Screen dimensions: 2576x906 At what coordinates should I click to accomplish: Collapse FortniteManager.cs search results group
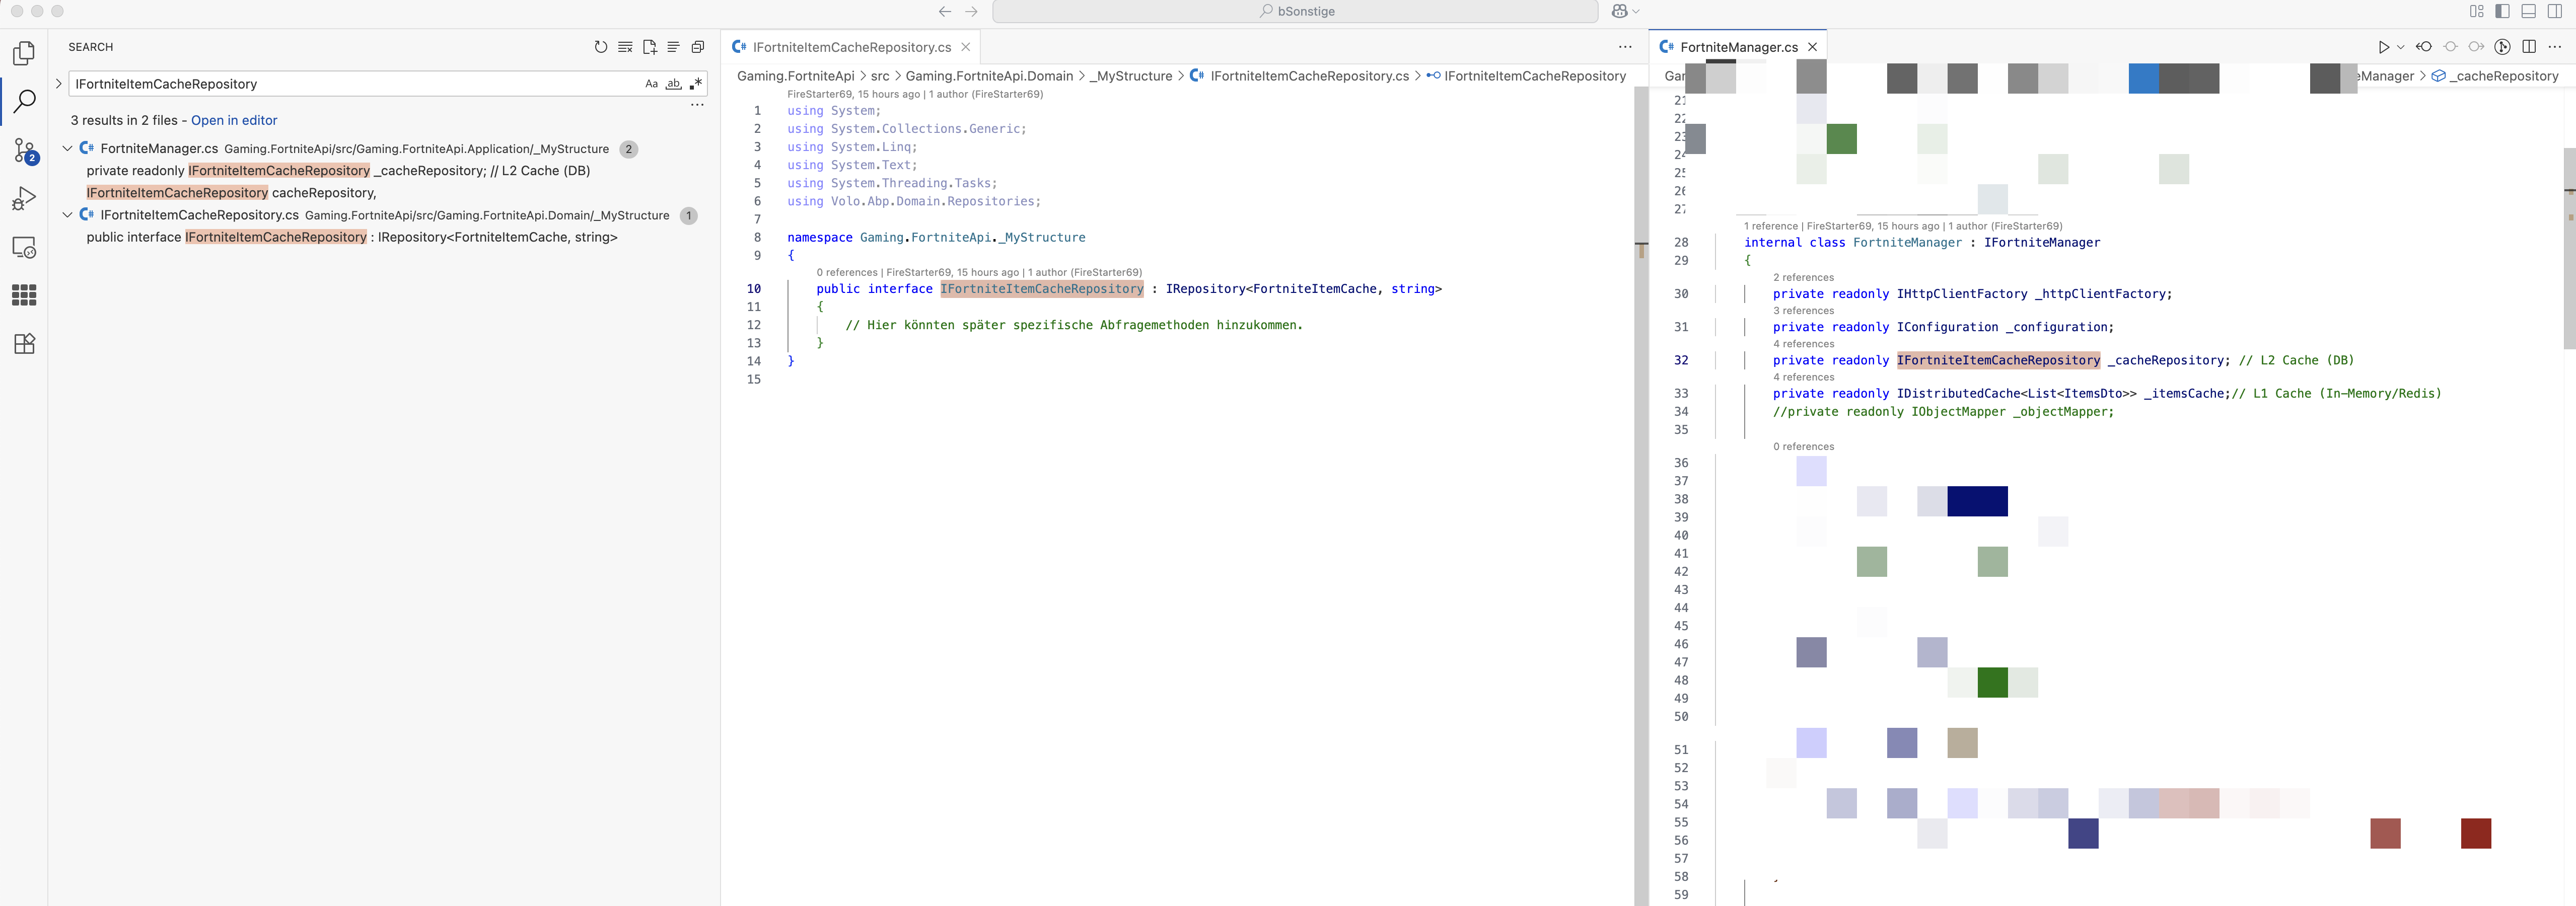[x=68, y=149]
